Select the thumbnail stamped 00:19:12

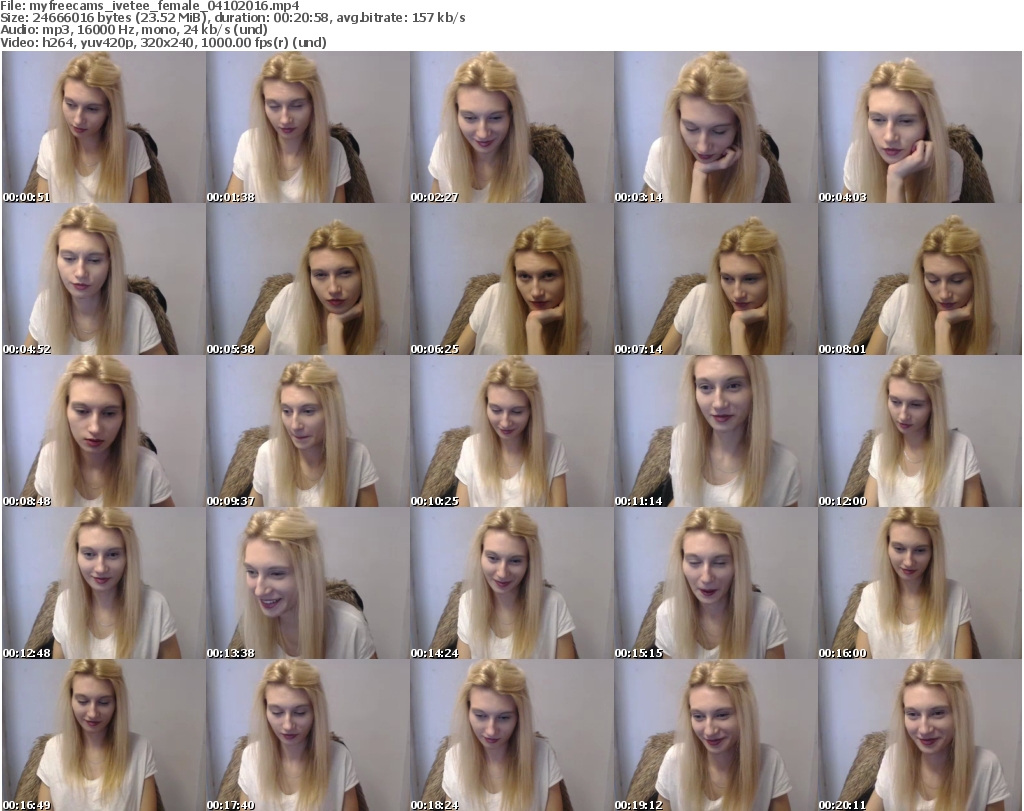pyautogui.click(x=716, y=735)
